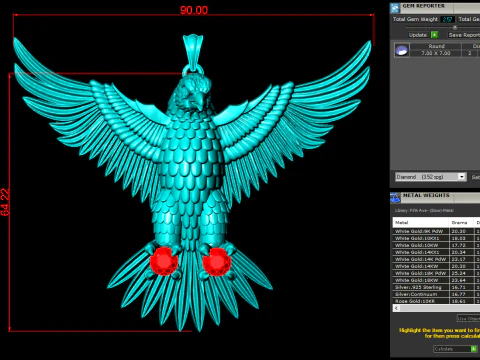Click the Library: Fifth Ave metal label
Viewport: 480px width, 360px height.
tap(424, 210)
